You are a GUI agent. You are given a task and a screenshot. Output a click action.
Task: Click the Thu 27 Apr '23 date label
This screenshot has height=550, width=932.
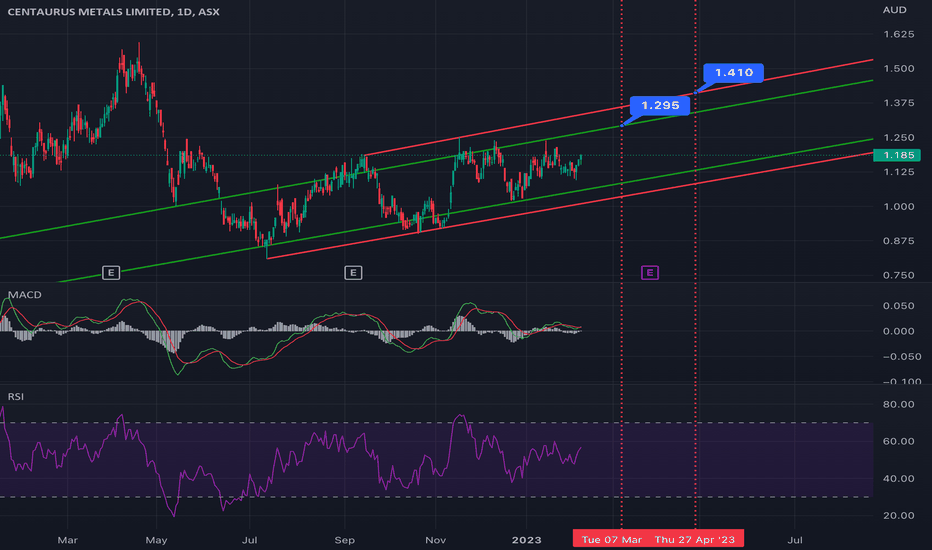pos(695,539)
